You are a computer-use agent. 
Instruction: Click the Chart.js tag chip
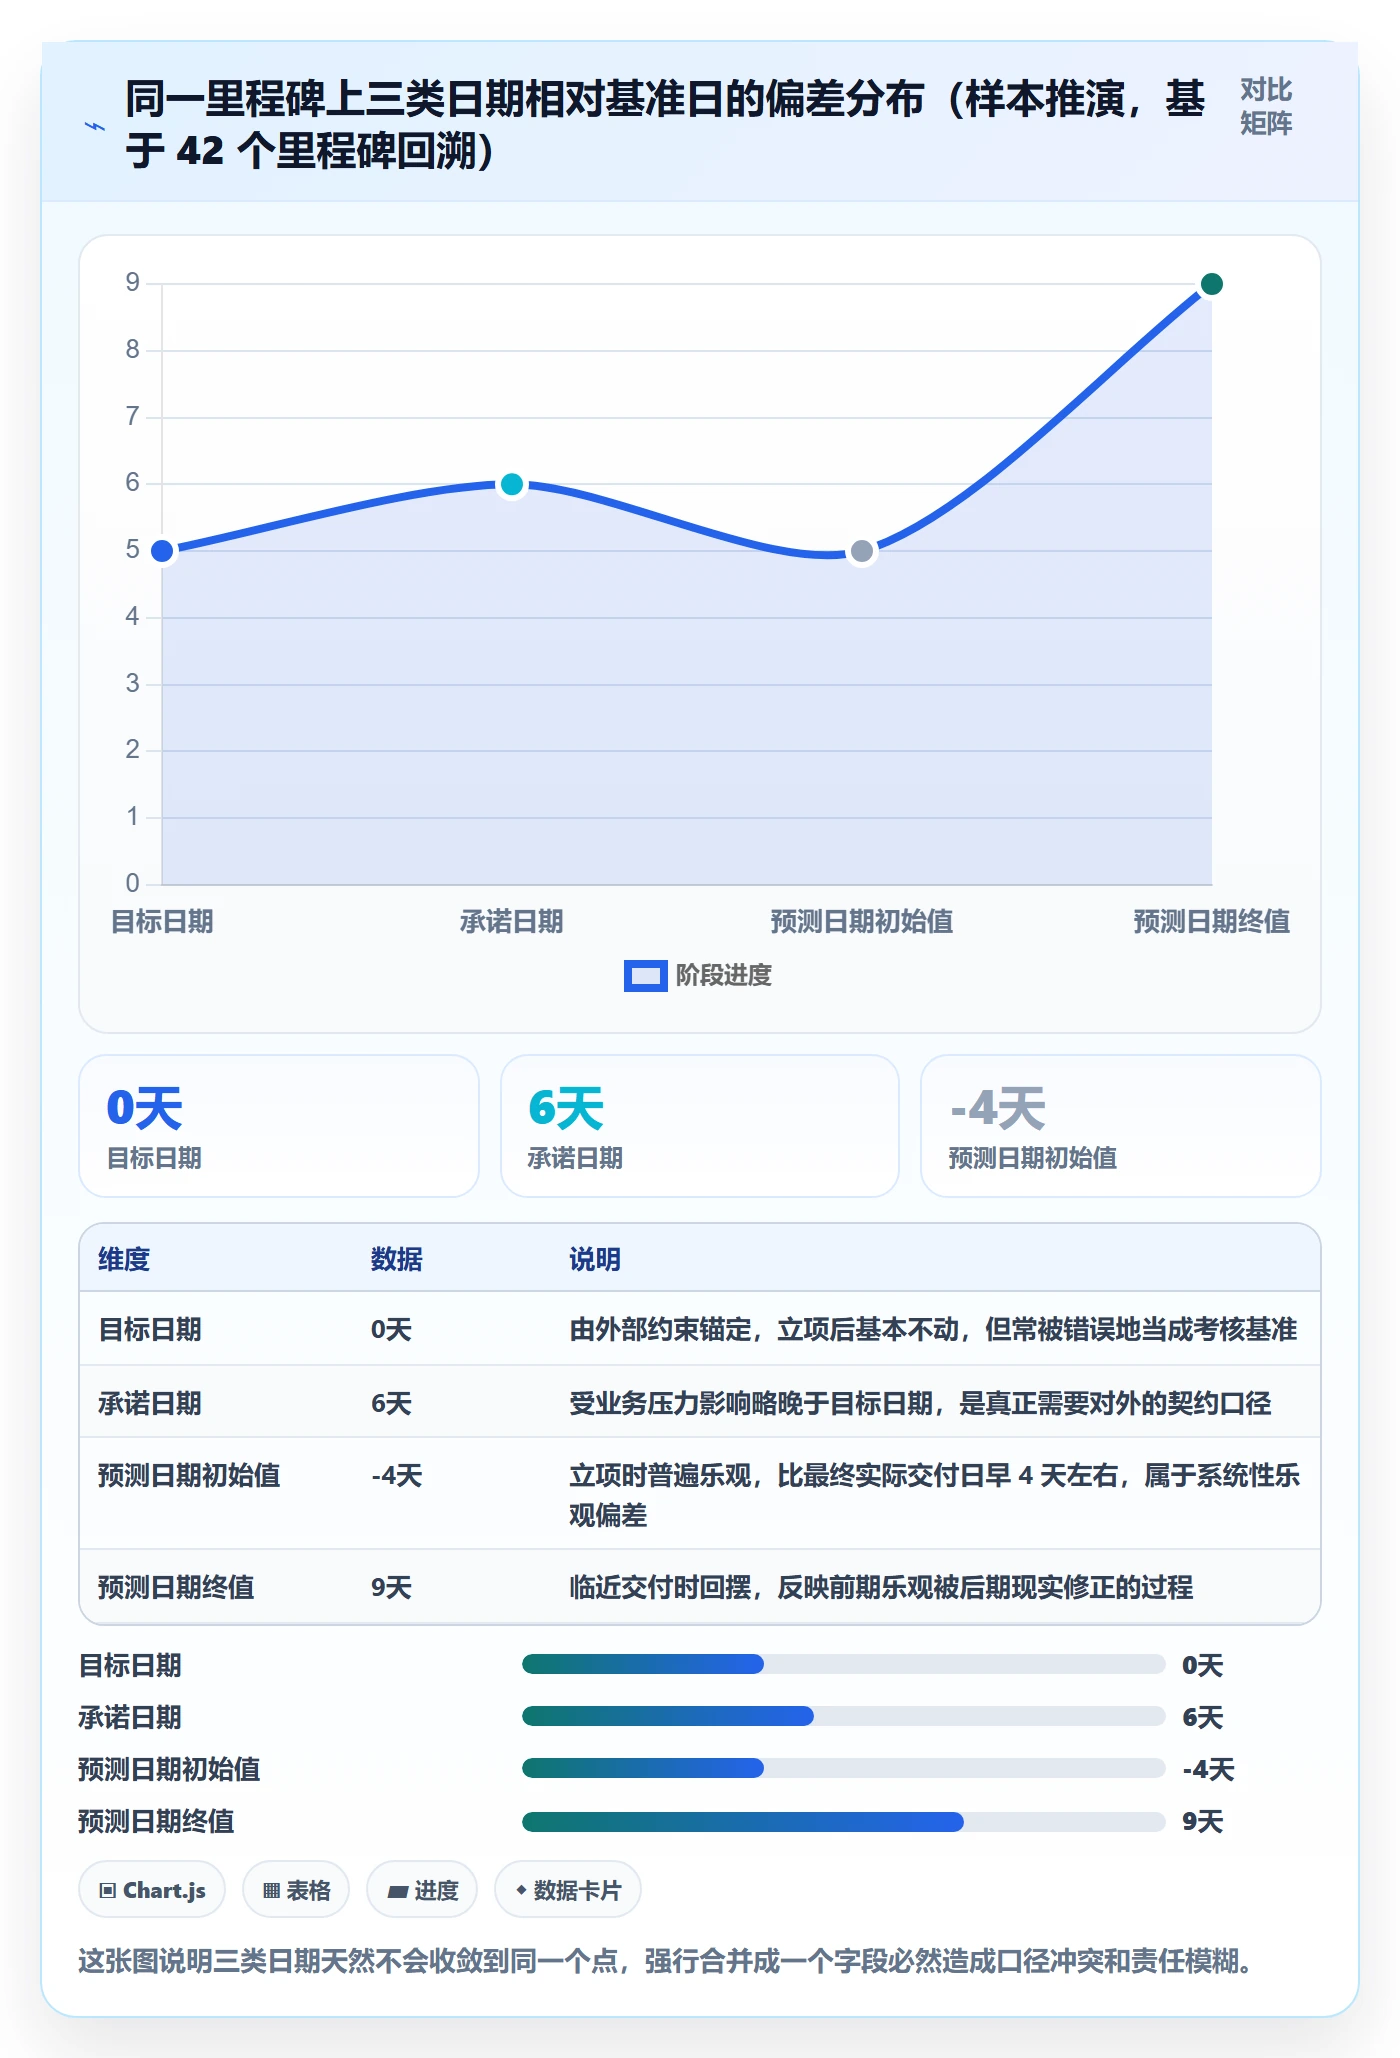coord(152,1889)
